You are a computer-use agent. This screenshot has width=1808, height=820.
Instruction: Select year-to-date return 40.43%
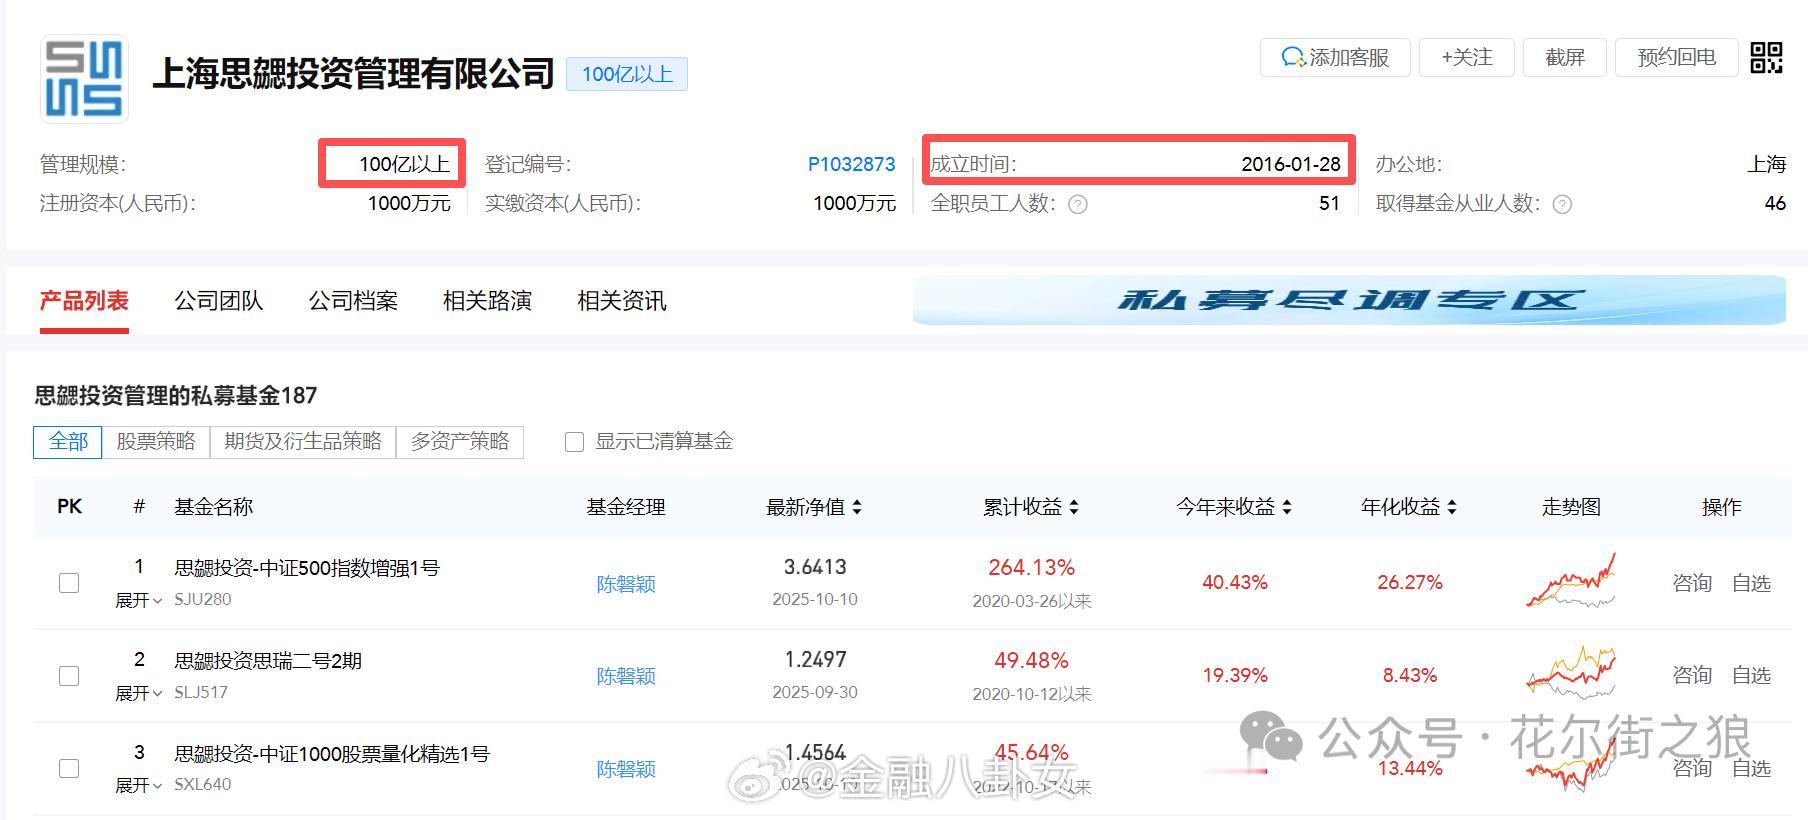click(1235, 582)
